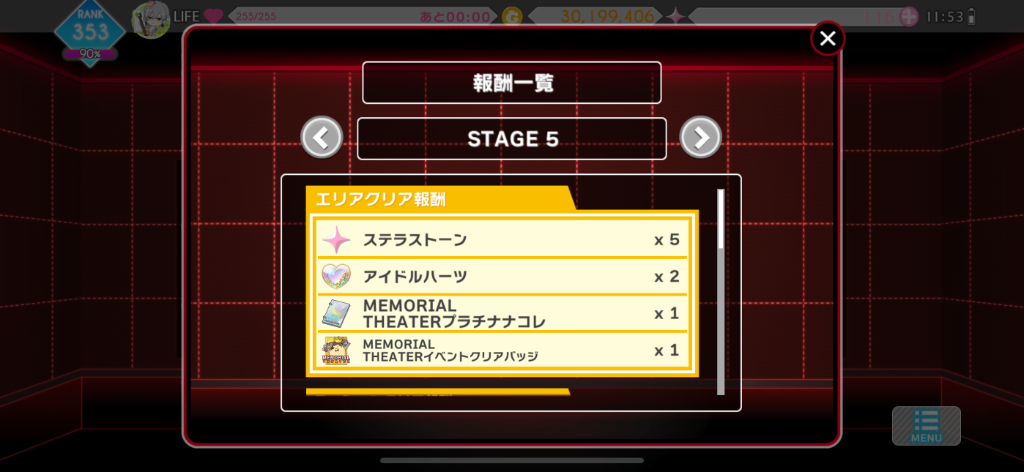This screenshot has height=472, width=1024.
Task: Tap the 報酬一覧 title header
Action: click(512, 82)
